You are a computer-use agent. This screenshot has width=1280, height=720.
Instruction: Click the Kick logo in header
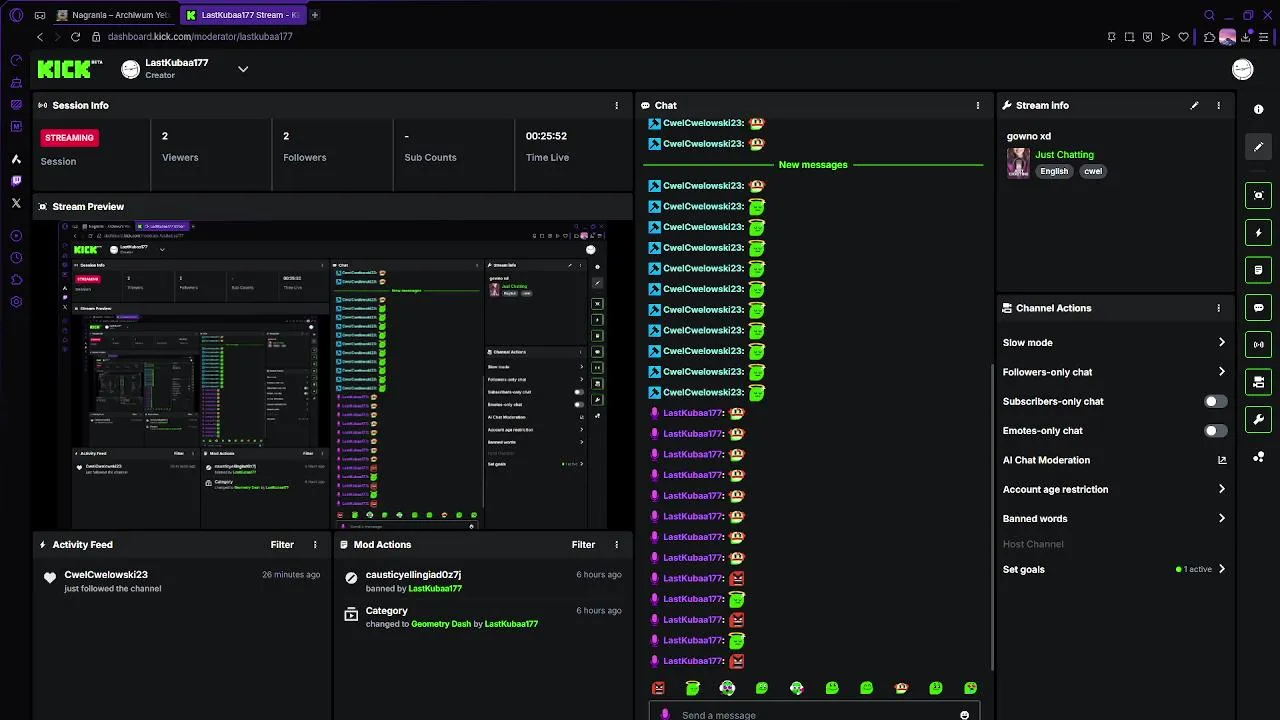[x=70, y=69]
